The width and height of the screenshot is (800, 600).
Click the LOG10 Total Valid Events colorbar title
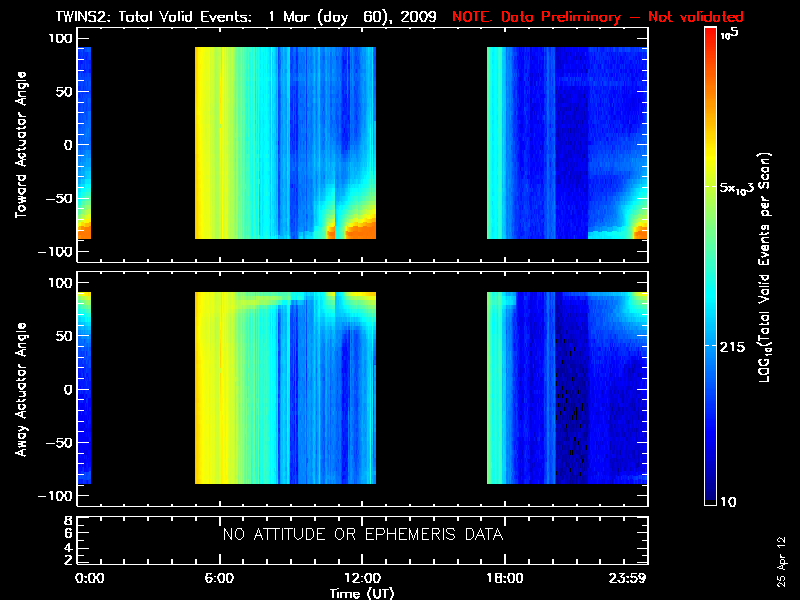pos(764,267)
